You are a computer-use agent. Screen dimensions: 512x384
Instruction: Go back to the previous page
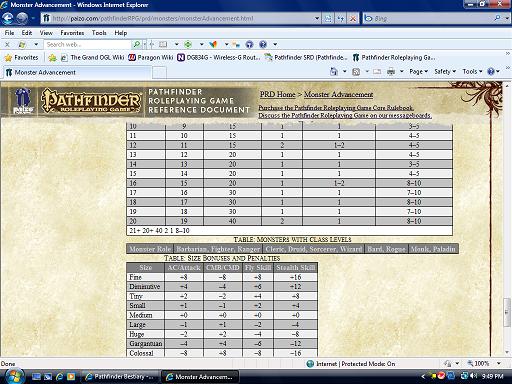8,18
